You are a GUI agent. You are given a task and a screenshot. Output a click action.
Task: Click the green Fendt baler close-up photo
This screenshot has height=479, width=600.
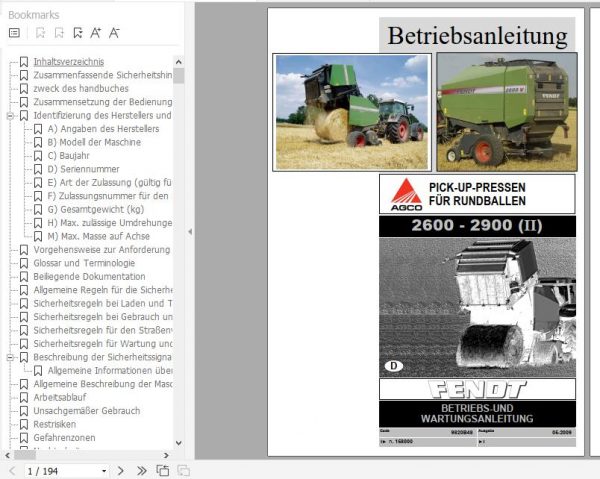tap(507, 112)
